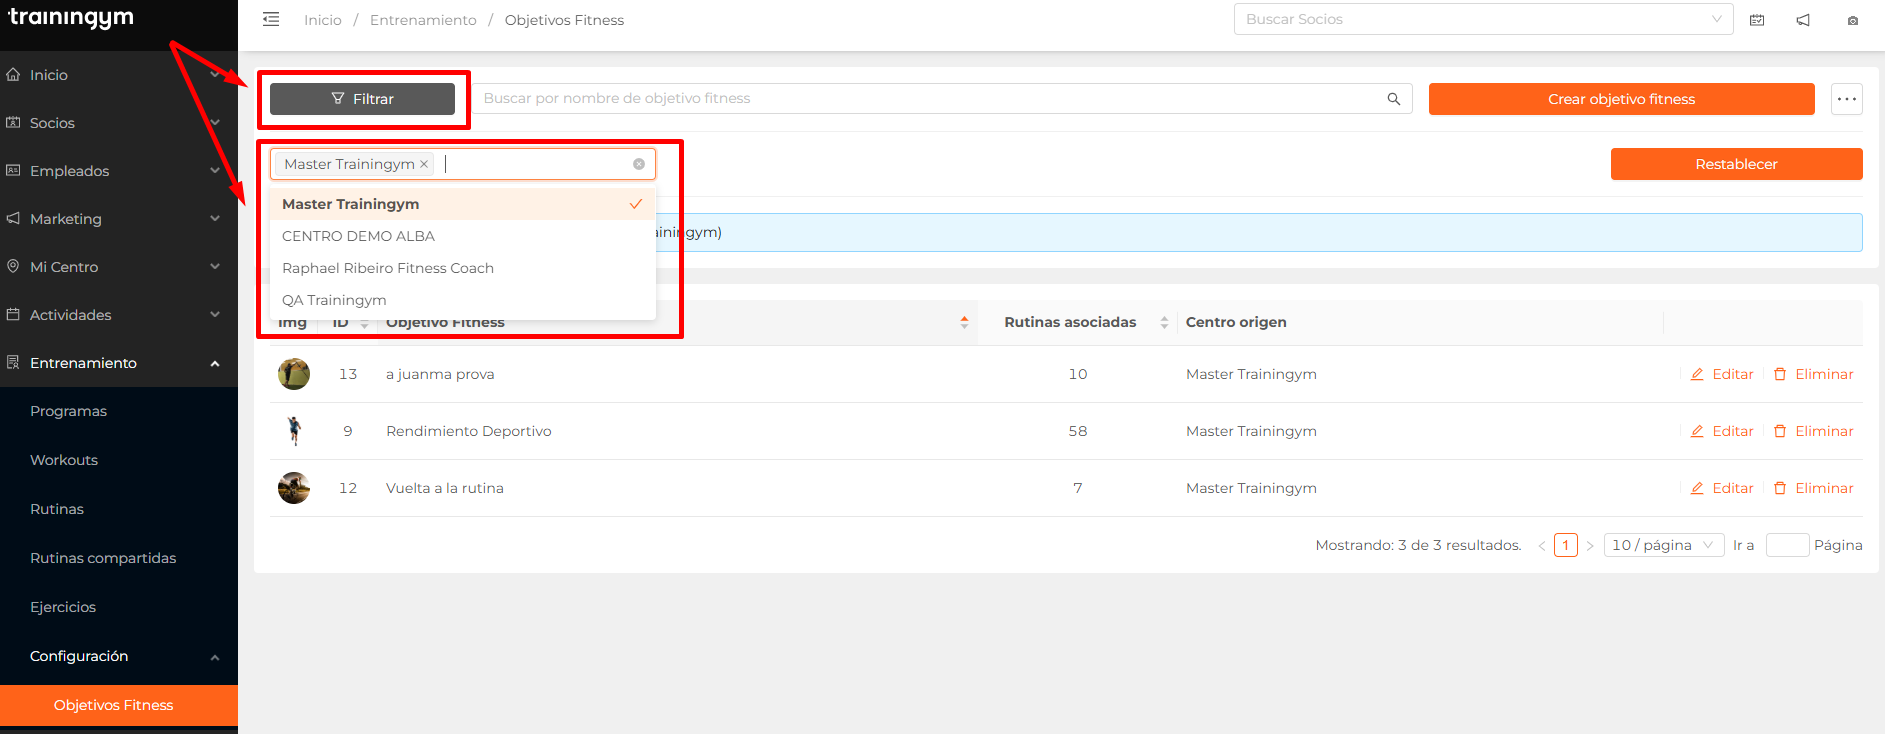
Task: Click the 'Vuelta a la rutina' thumbnail
Action: 294,488
